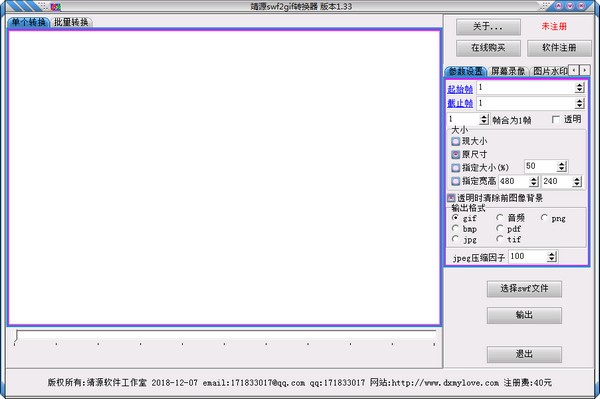Viewport: 600px width, 399px height.
Task: Switch to 单个转换 tab
Action: (29, 22)
